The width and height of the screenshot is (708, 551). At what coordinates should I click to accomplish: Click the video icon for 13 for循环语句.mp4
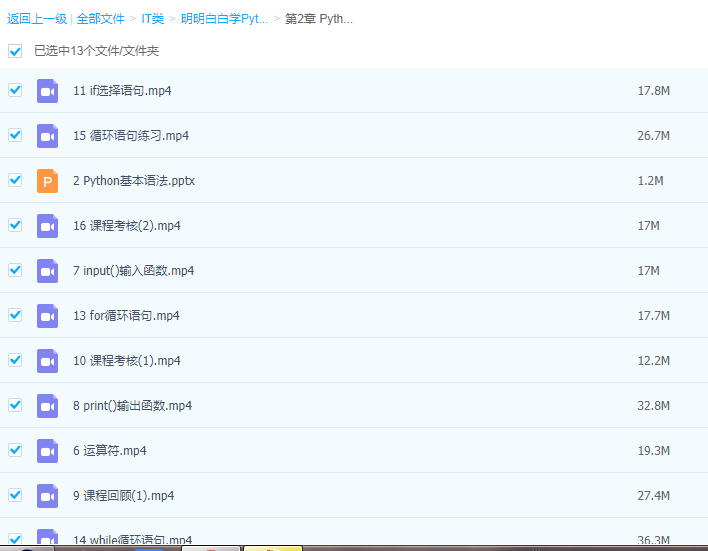click(48, 316)
